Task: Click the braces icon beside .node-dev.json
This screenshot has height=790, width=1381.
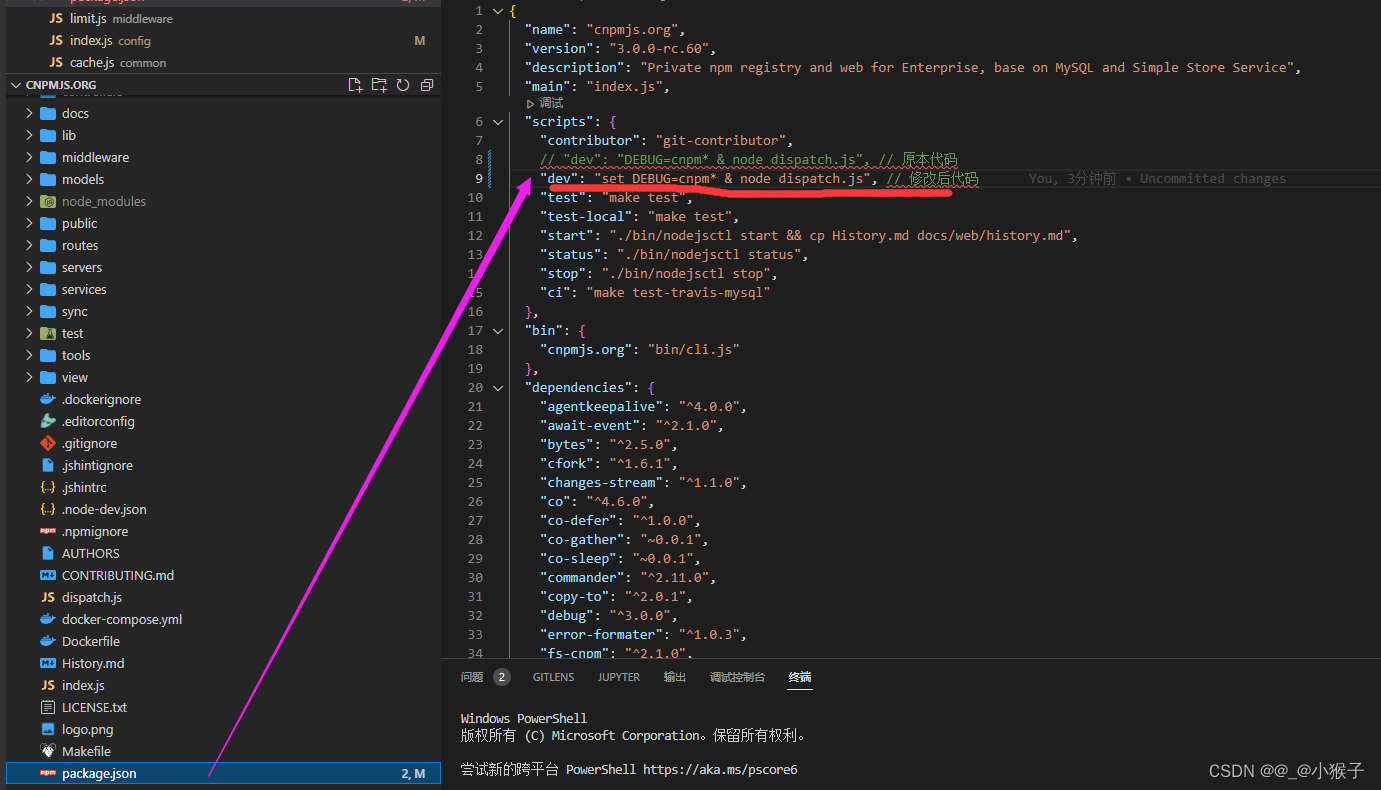Action: click(48, 509)
